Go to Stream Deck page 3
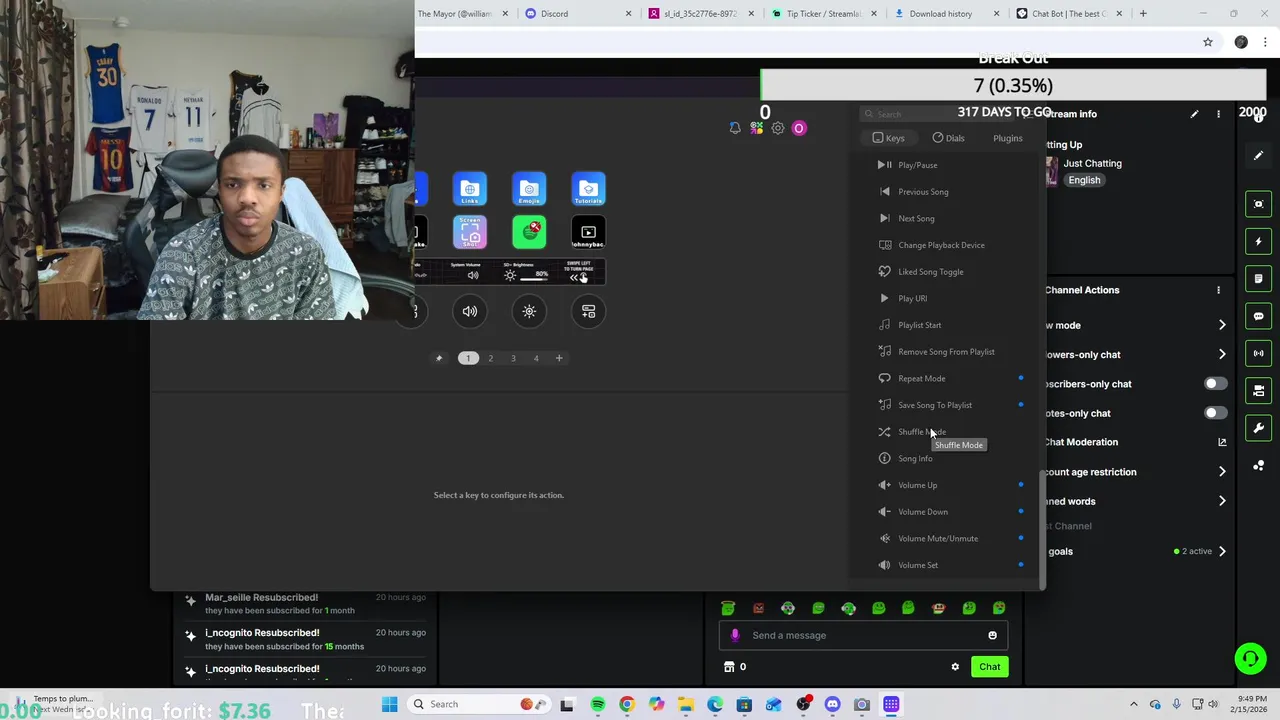 coord(513,358)
